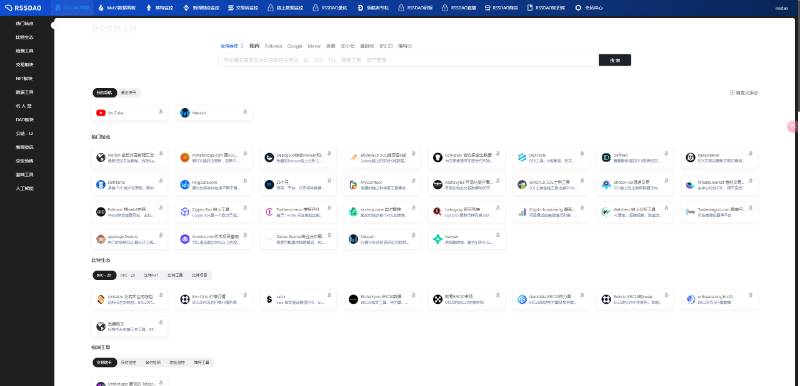Switch search engine to Google tab
Image resolution: width=800 pixels, height=386 pixels.
click(294, 46)
